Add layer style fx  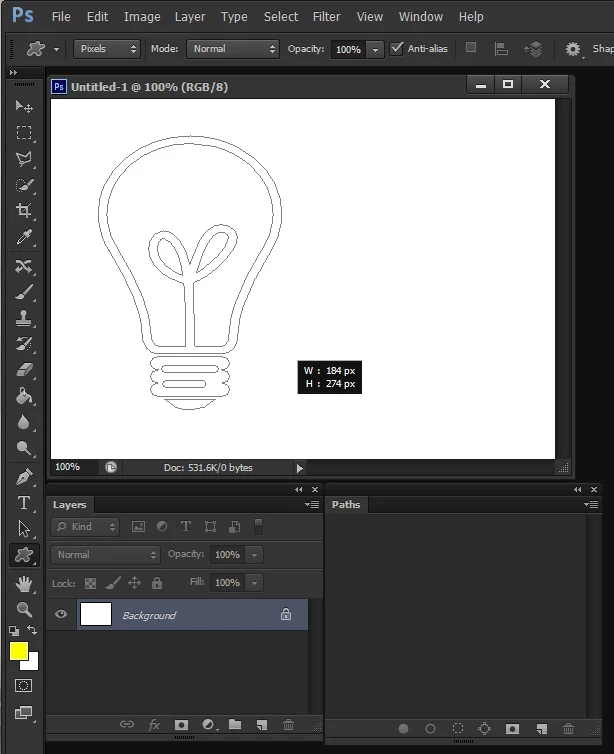(154, 725)
